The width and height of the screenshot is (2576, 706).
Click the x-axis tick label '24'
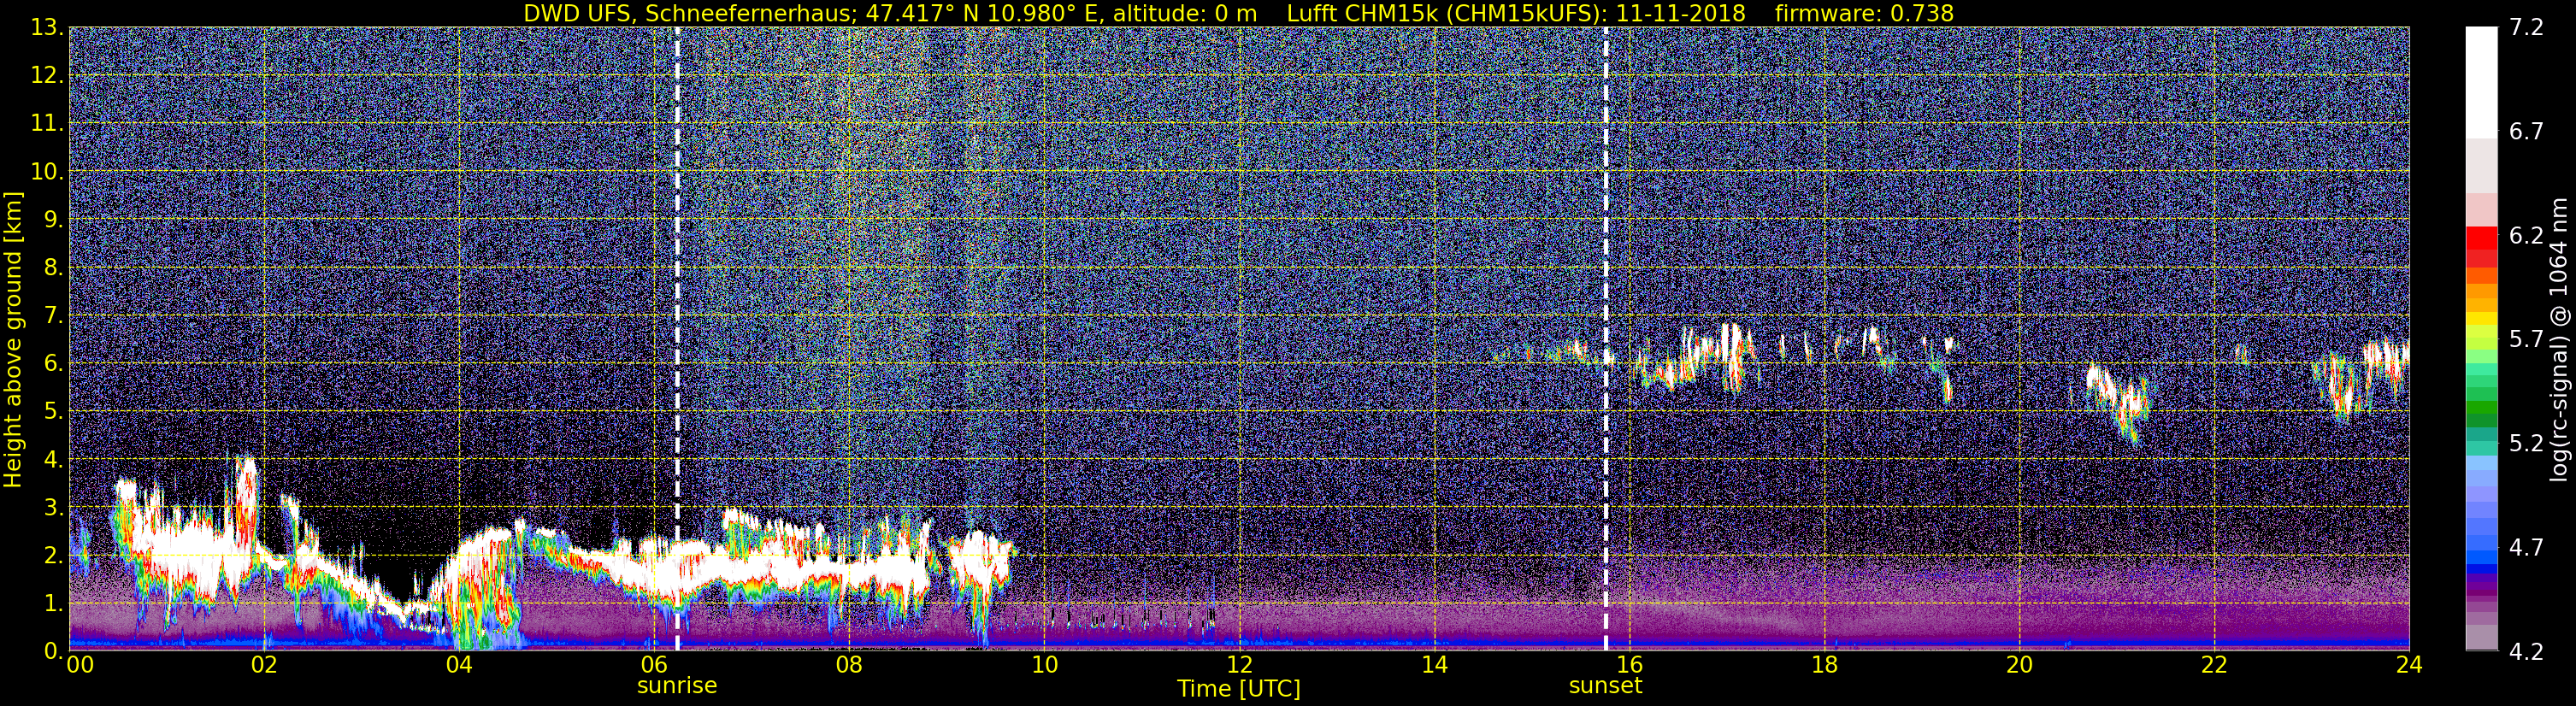(2409, 666)
